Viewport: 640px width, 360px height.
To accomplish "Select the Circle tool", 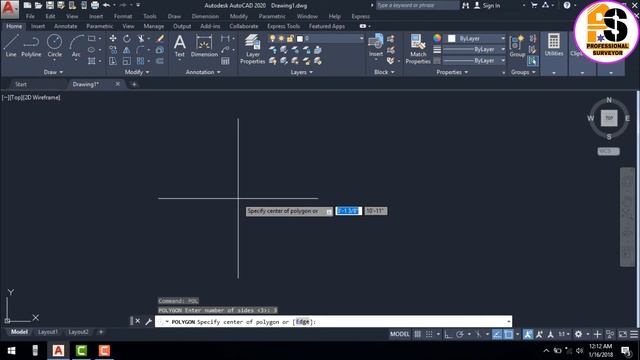I will pyautogui.click(x=54, y=45).
